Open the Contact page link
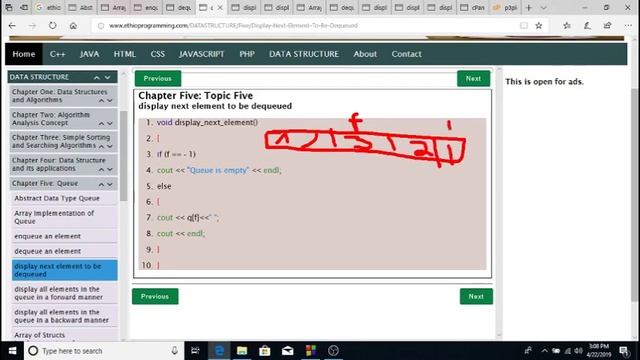This screenshot has height=360, width=640. [x=407, y=54]
